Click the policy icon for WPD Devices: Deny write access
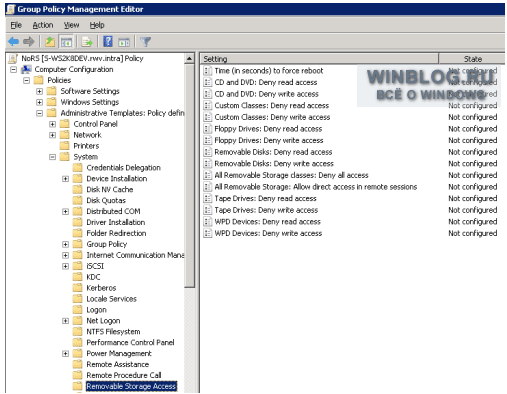The image size is (507, 394). pyautogui.click(x=208, y=233)
